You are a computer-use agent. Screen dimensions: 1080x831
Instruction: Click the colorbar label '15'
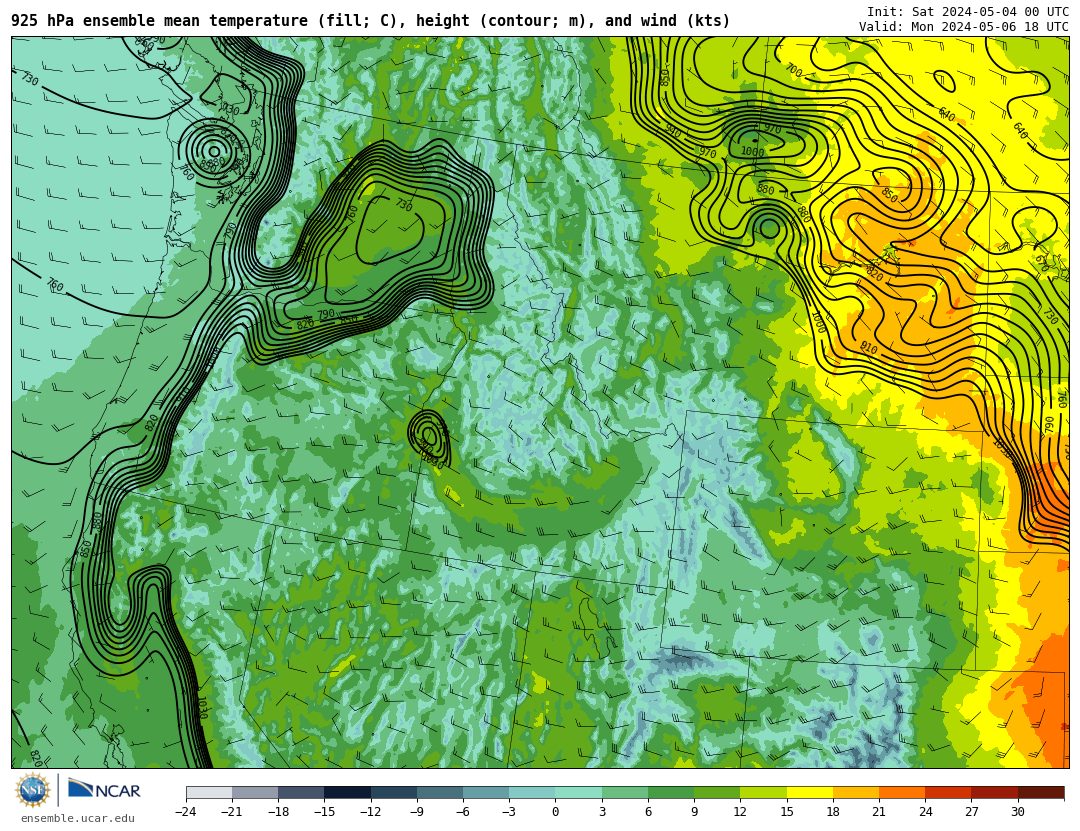(787, 812)
